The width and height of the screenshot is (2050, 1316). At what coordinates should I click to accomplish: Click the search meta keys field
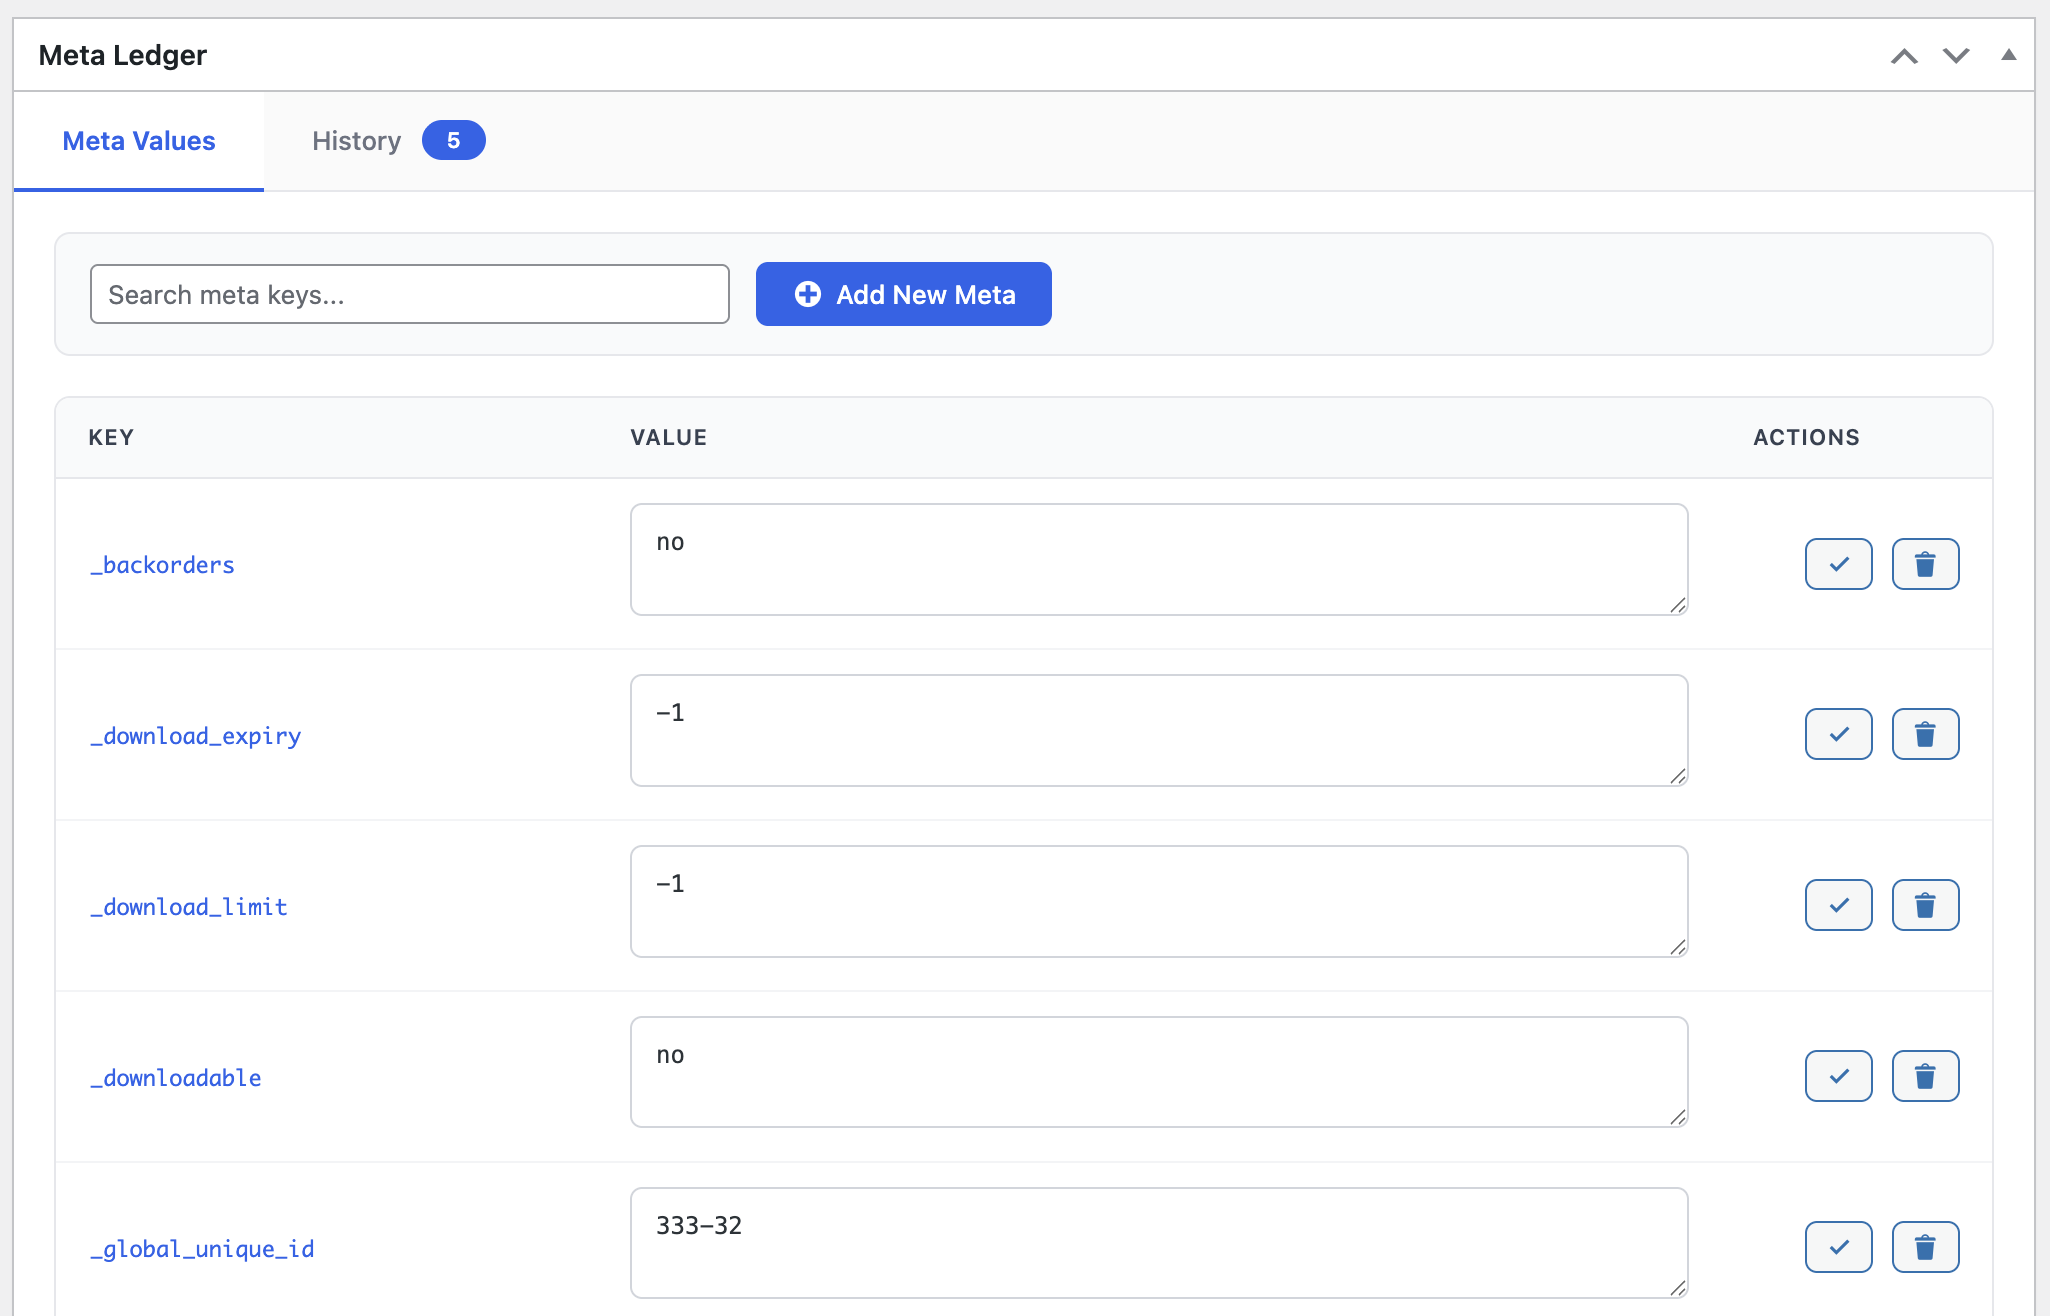[409, 293]
